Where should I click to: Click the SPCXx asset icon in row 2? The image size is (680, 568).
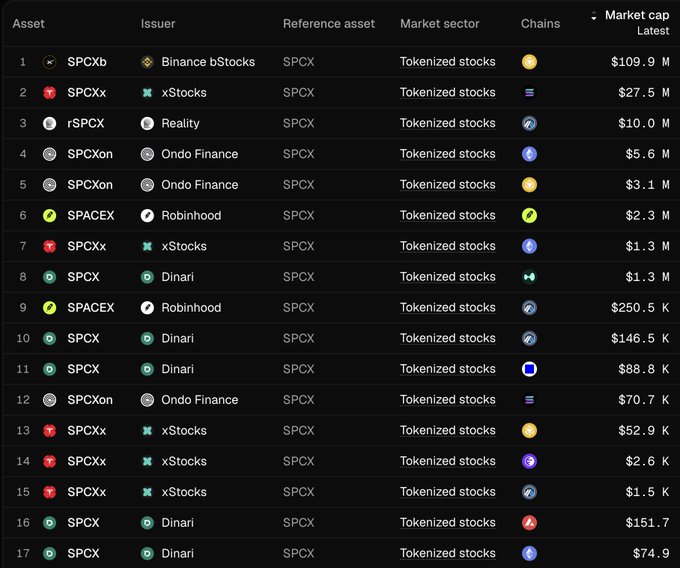tap(49, 93)
